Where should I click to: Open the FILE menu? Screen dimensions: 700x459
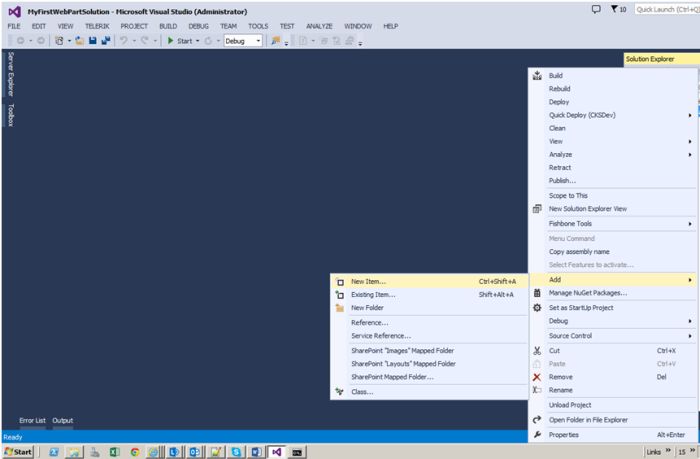point(14,26)
